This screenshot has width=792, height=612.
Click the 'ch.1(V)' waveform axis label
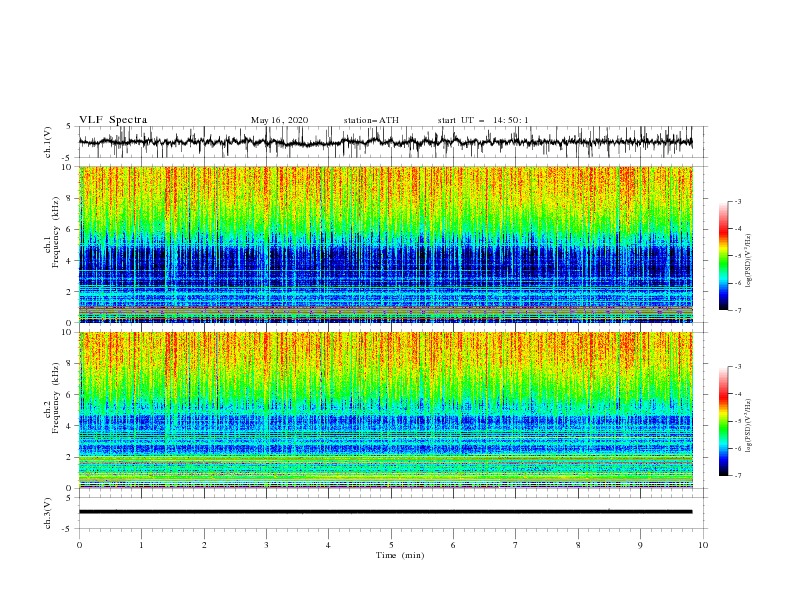coord(48,142)
